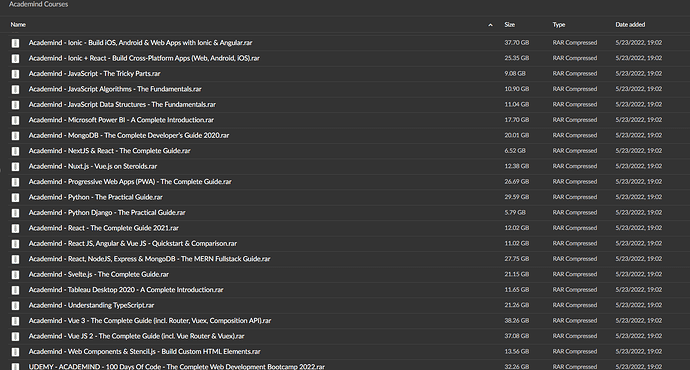Click the file icon for Vue JS 2 rar

tap(15, 336)
